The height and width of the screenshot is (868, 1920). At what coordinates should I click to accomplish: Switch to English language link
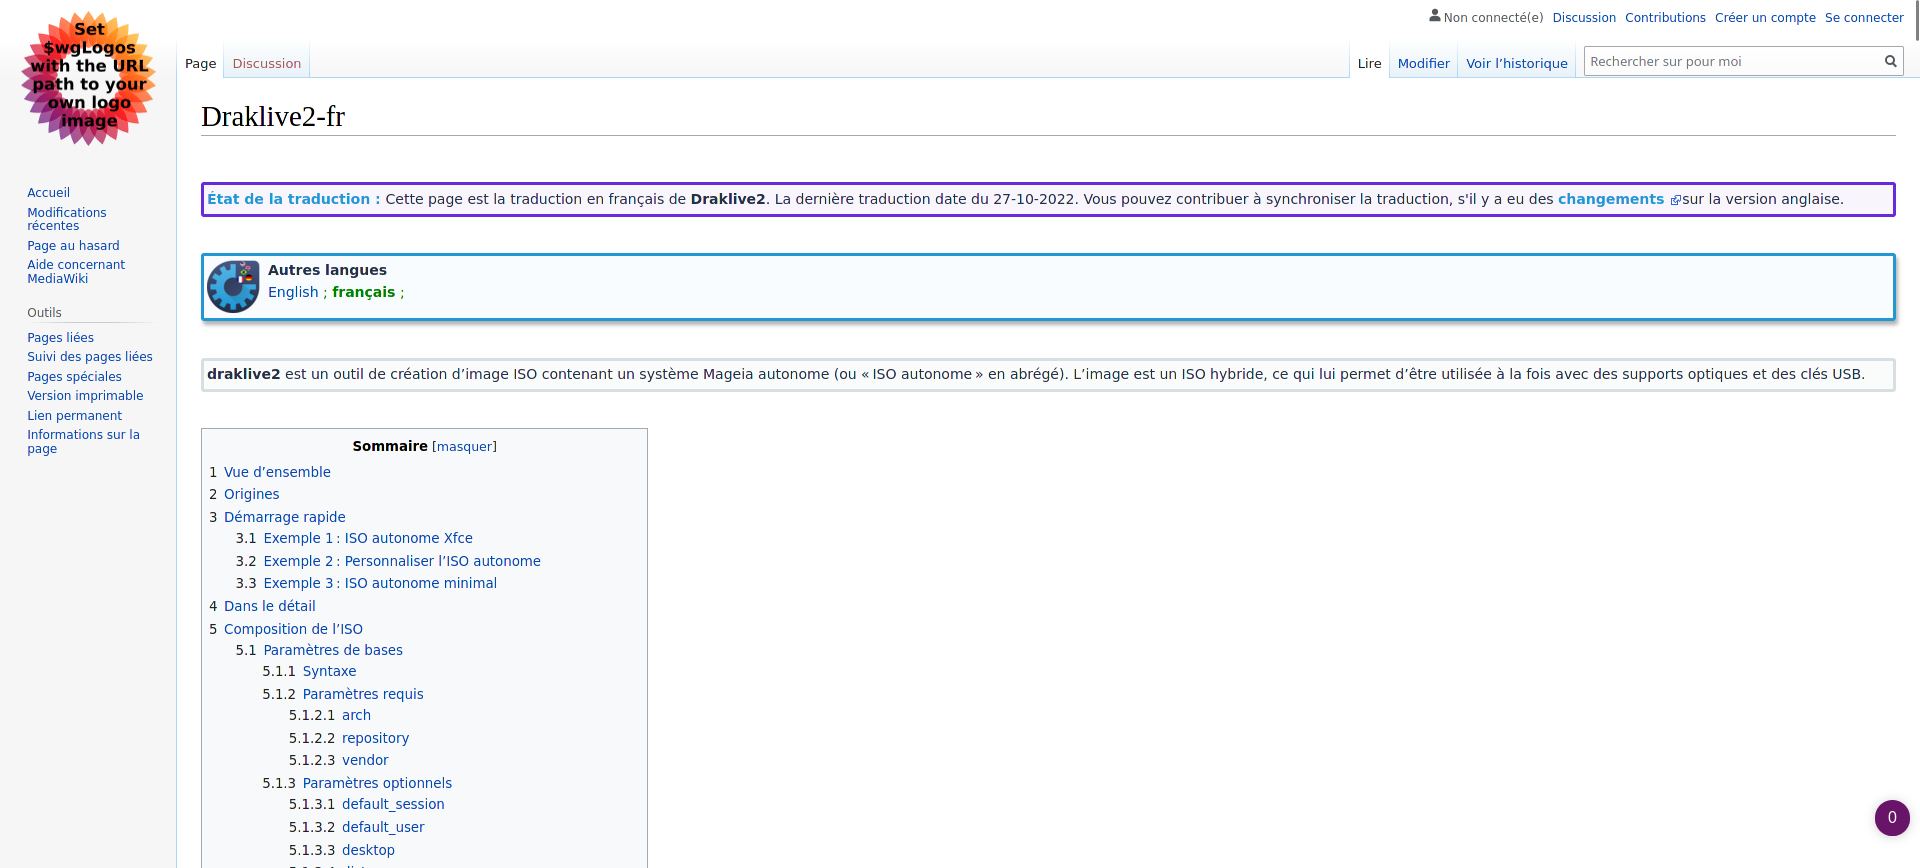point(293,292)
